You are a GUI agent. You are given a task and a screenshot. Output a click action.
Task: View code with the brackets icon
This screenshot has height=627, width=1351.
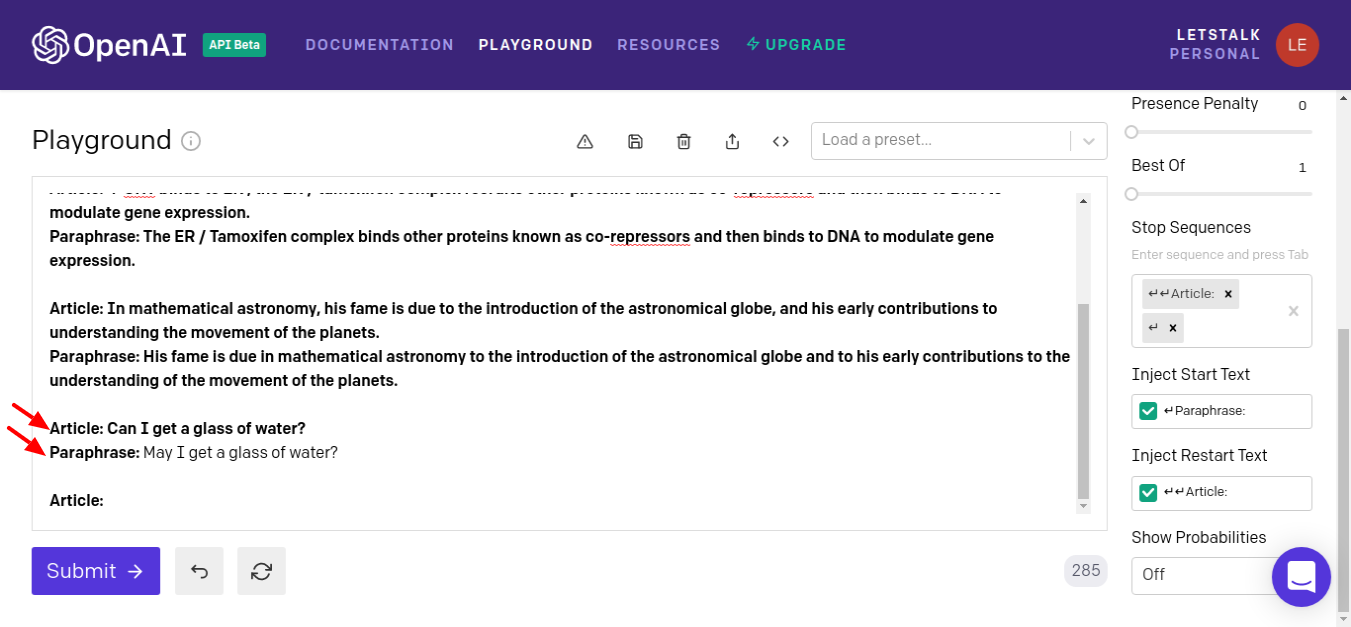tap(781, 142)
